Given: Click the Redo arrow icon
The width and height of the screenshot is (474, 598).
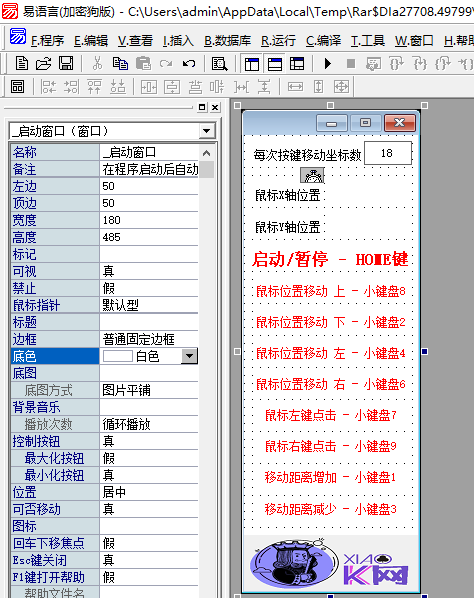Looking at the screenshot, I should point(166,63).
